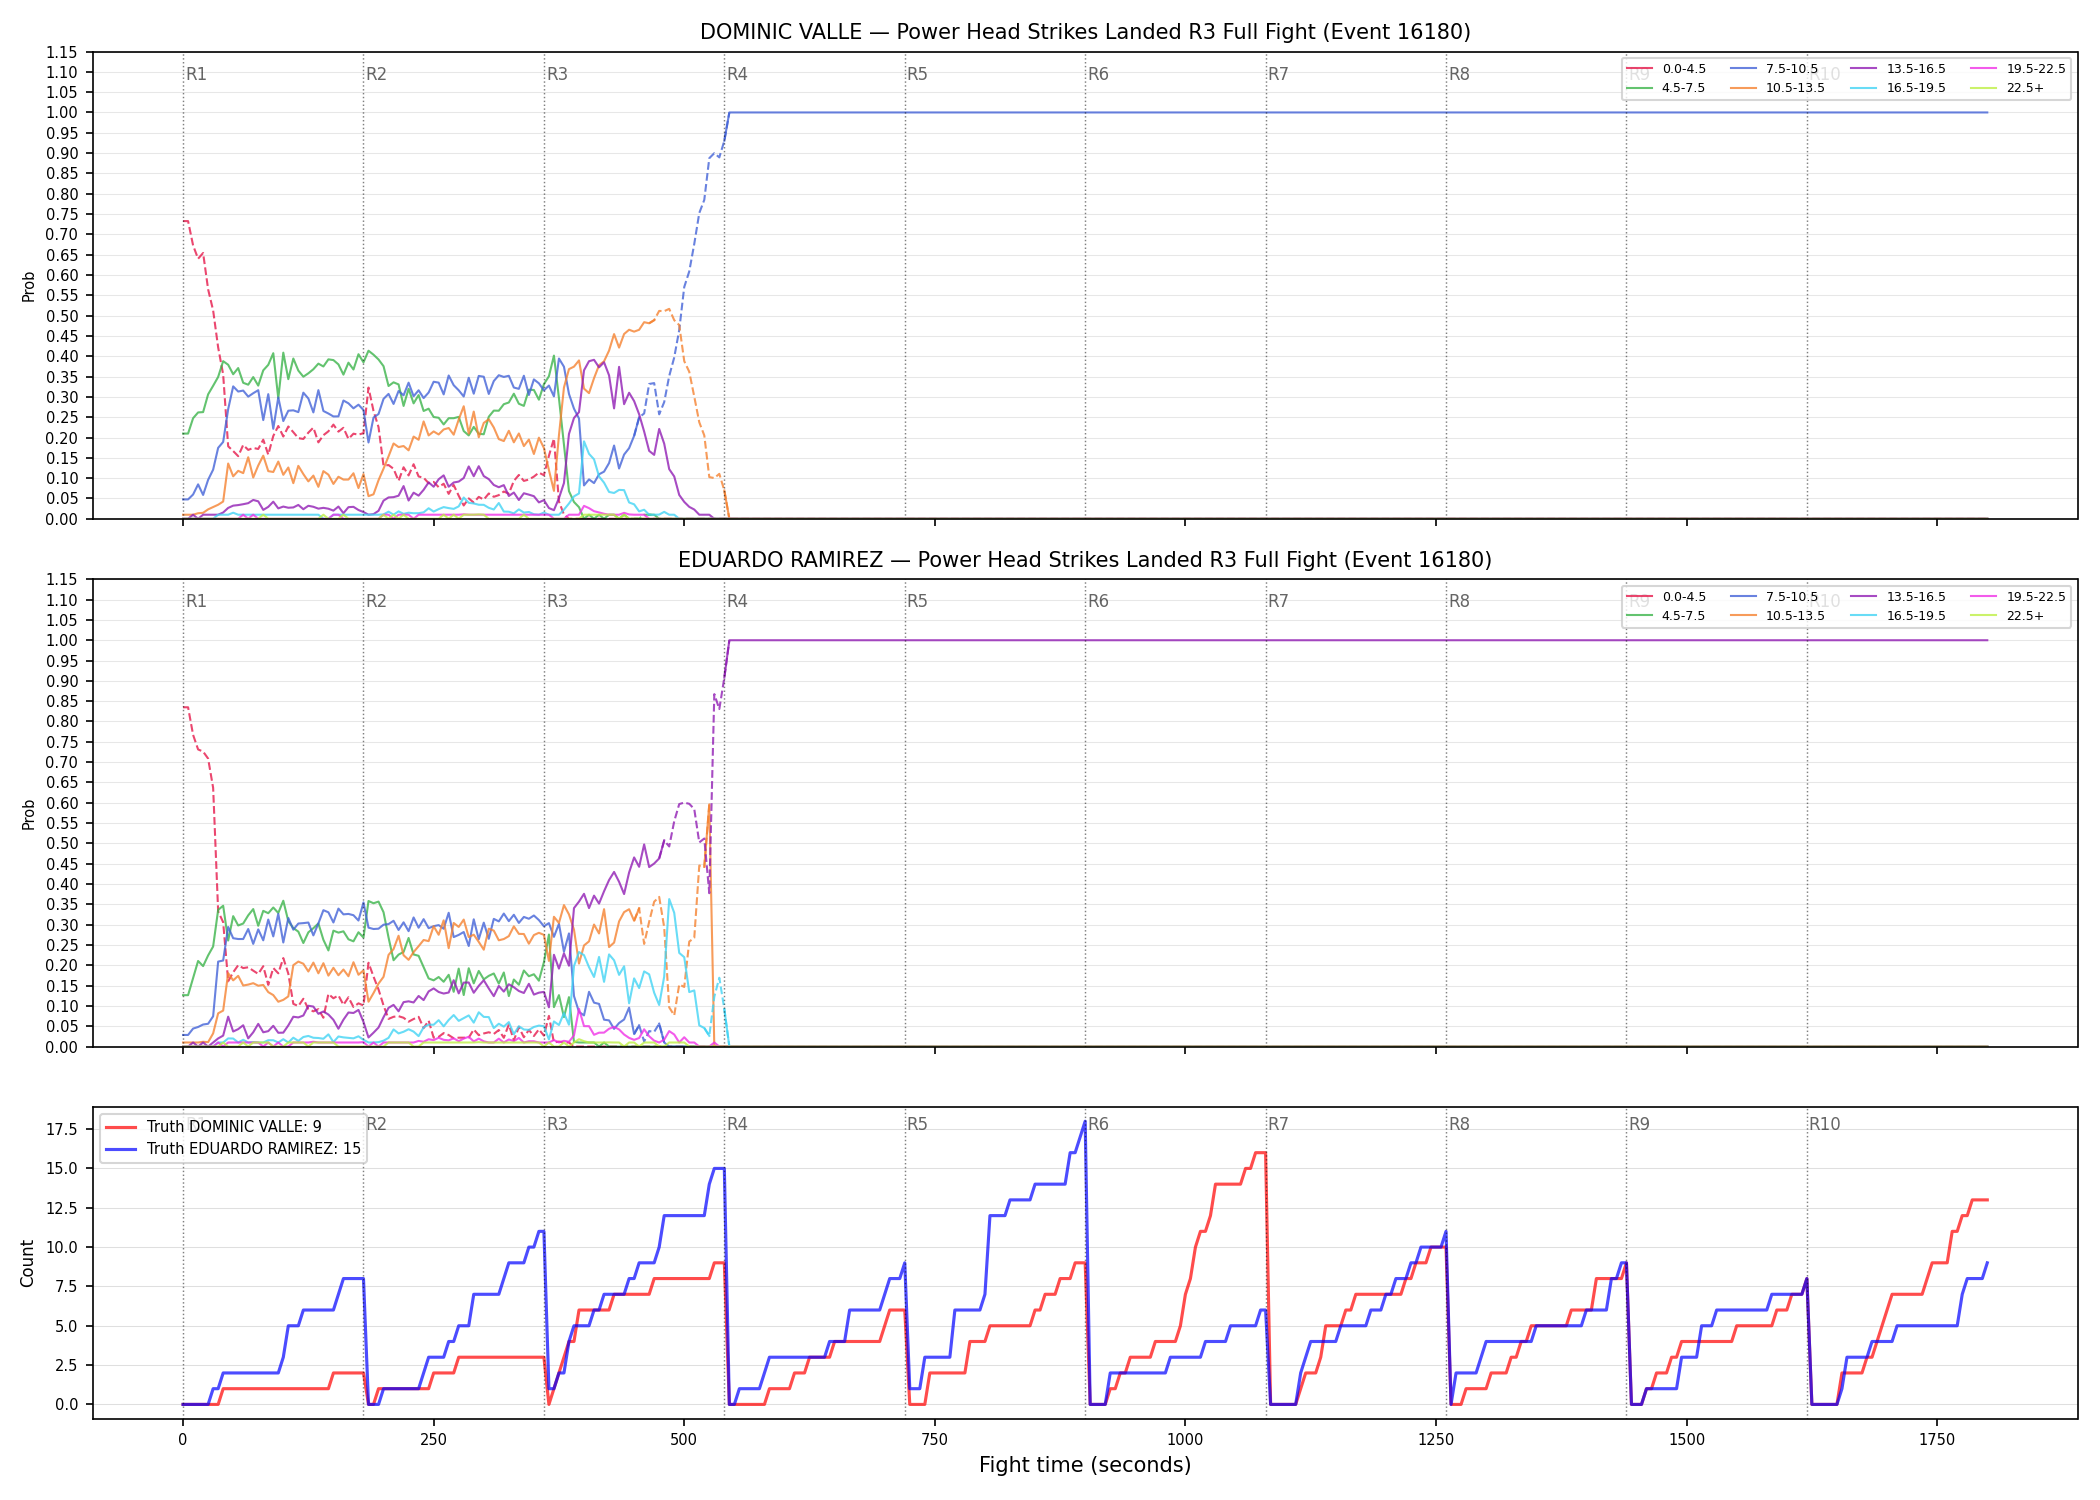Select 22.5+ legend entry in Valle chart

(x=2007, y=88)
